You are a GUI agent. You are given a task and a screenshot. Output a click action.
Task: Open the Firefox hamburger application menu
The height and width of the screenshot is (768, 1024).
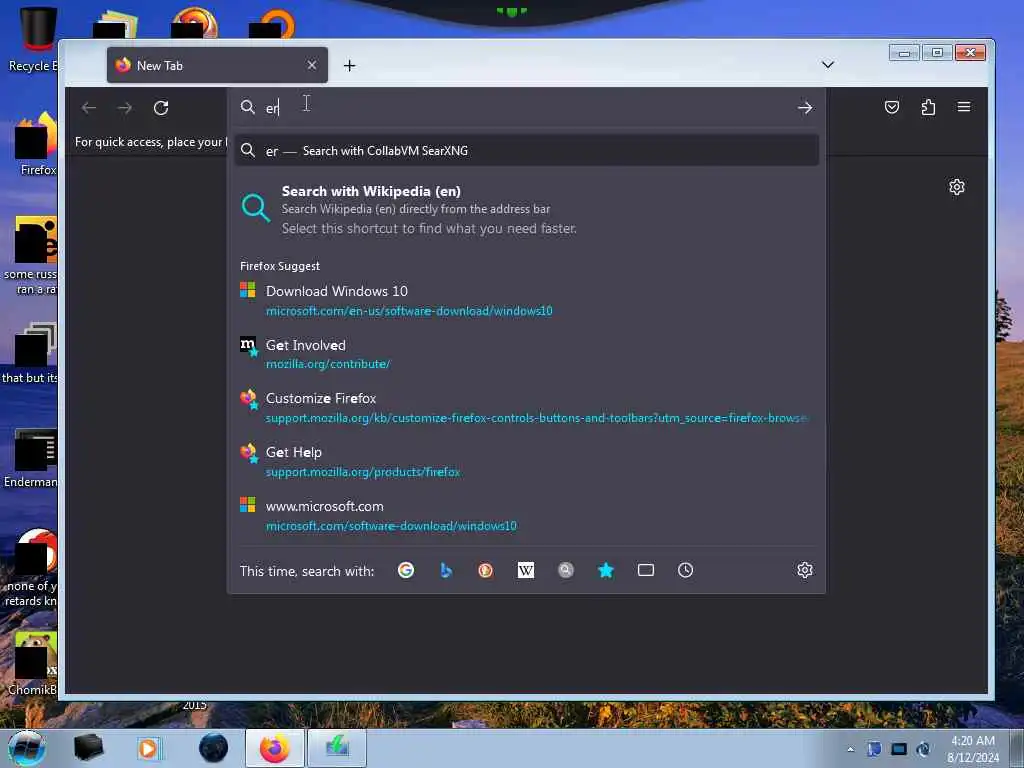click(x=964, y=107)
